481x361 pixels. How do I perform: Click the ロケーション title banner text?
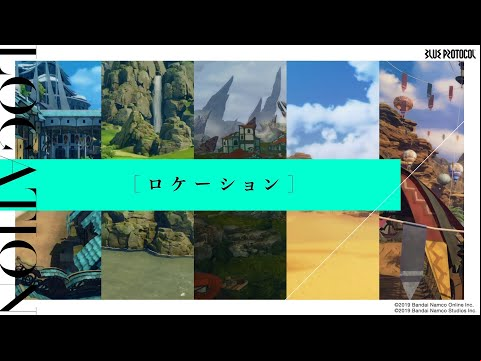tap(214, 184)
